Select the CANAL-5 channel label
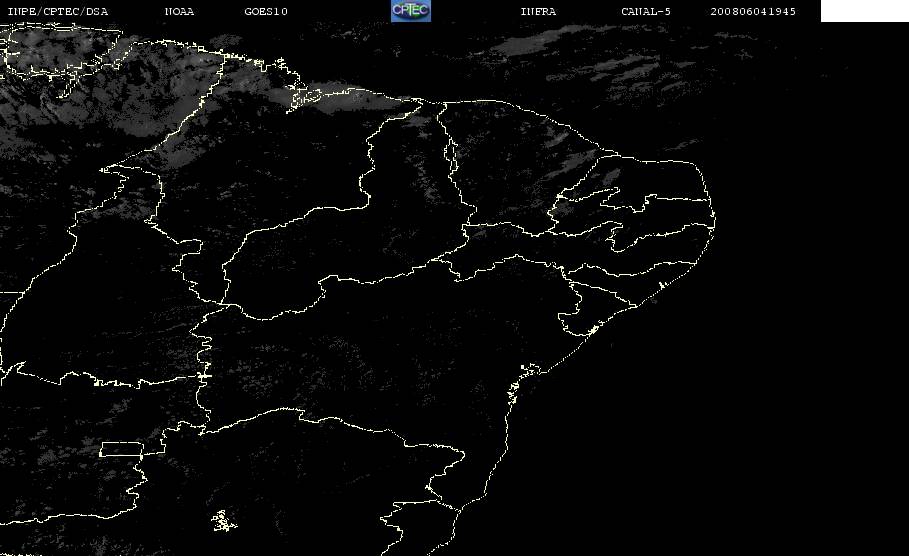 (646, 12)
